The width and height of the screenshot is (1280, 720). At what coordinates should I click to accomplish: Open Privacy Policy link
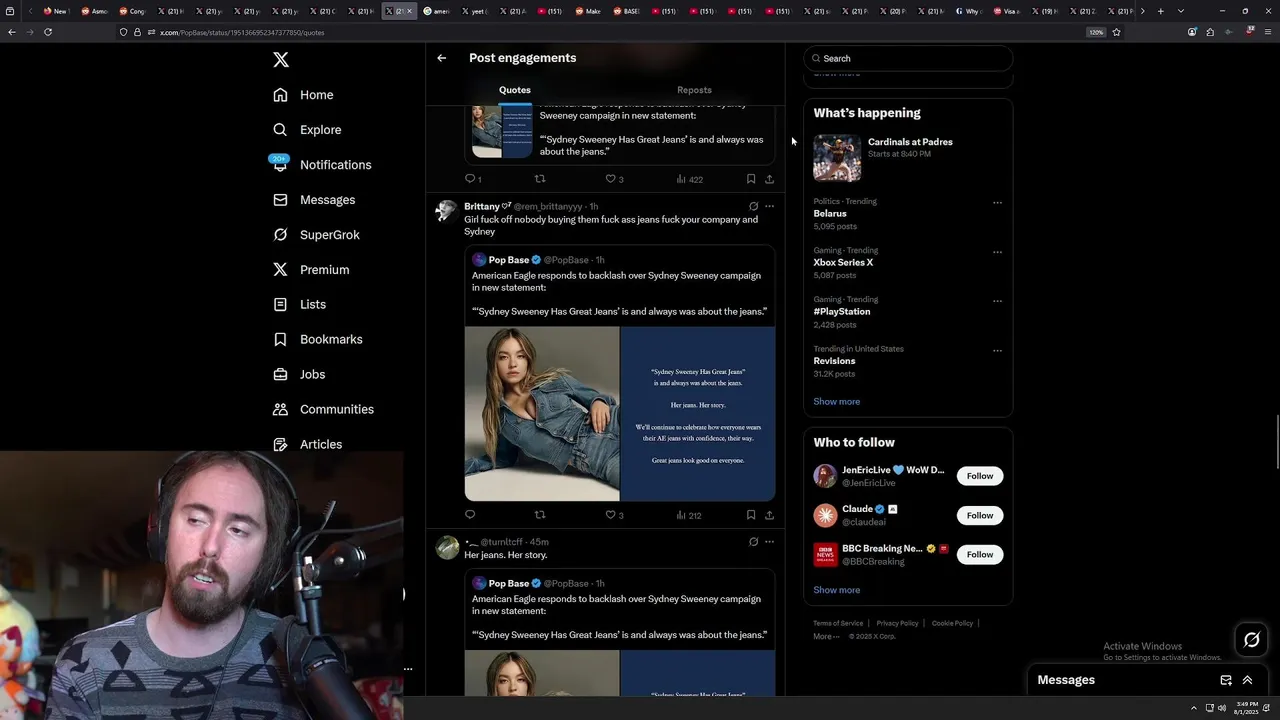pyautogui.click(x=897, y=623)
